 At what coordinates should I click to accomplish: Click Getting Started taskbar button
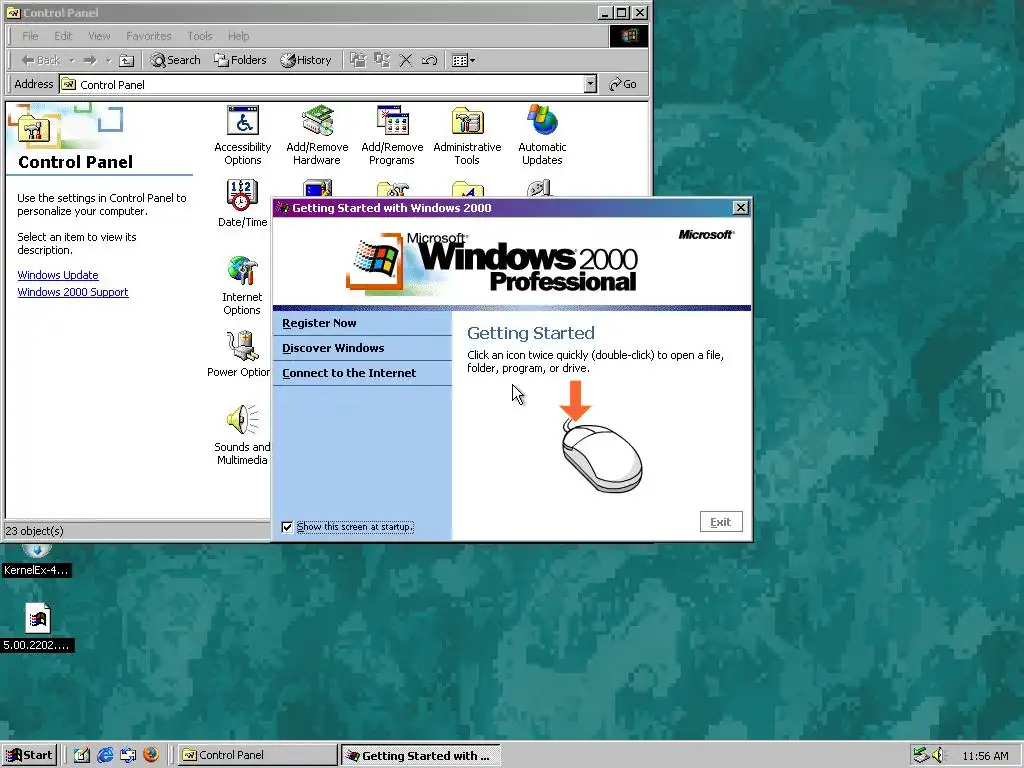coord(421,756)
